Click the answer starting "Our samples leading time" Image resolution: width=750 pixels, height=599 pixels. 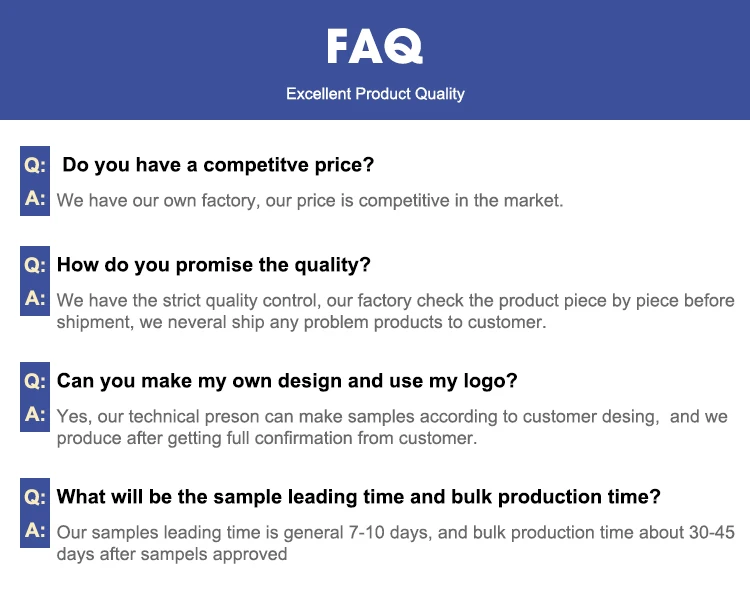point(395,543)
